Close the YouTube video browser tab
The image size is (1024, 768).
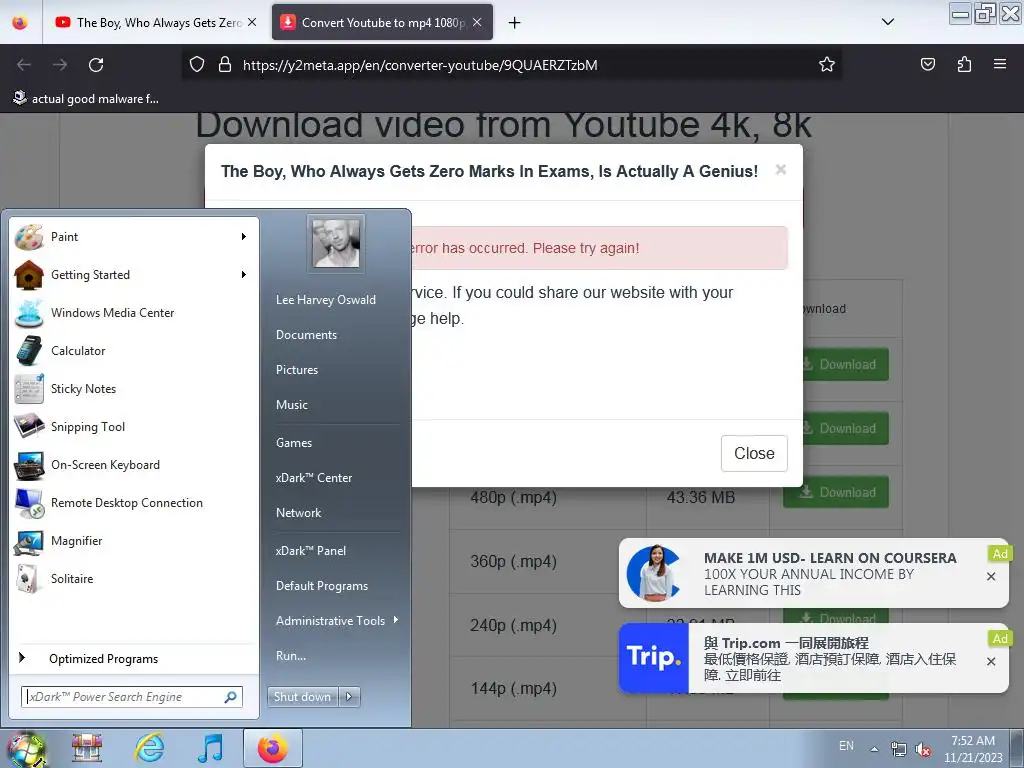[x=252, y=22]
